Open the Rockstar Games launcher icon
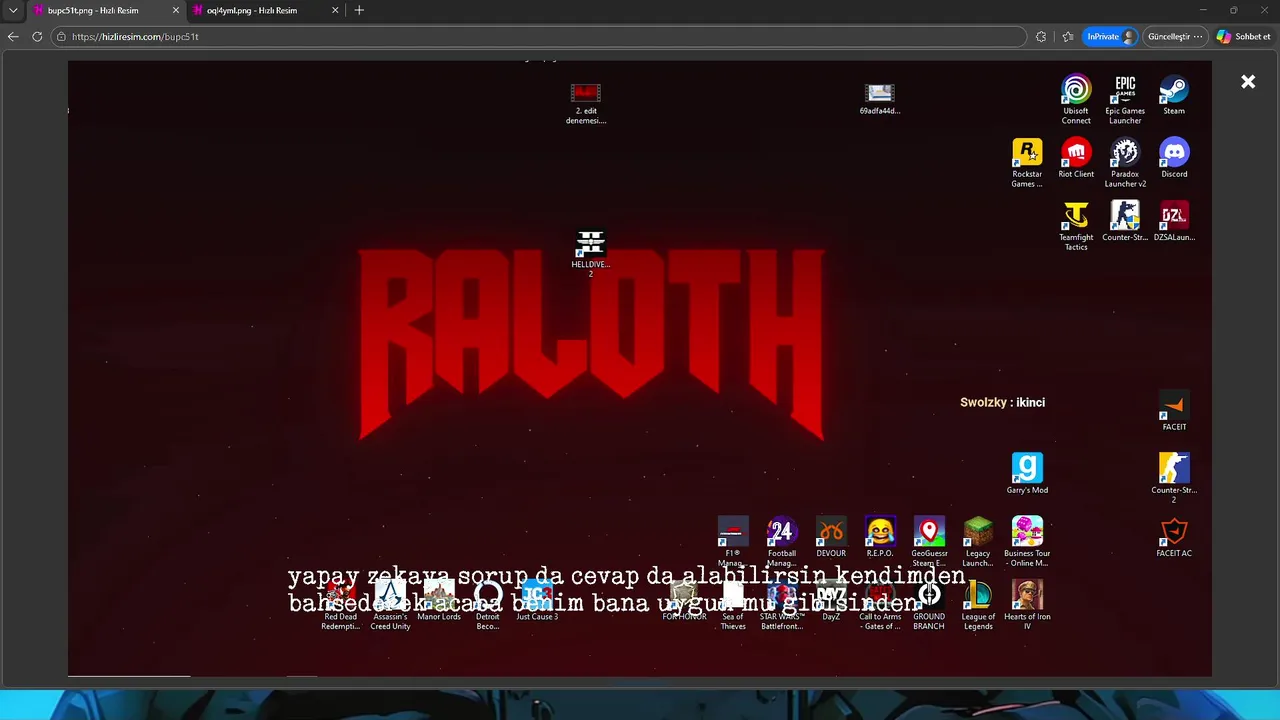The height and width of the screenshot is (720, 1280). [x=1027, y=163]
